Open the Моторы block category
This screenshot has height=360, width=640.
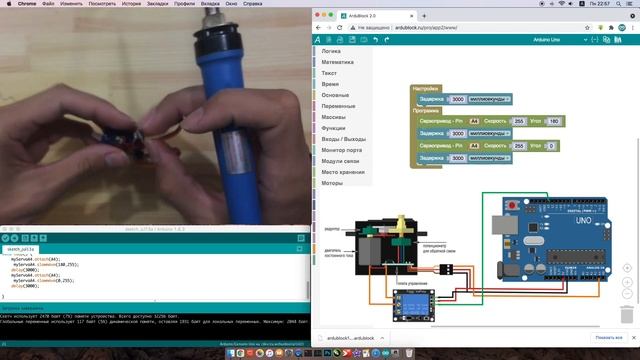(332, 183)
